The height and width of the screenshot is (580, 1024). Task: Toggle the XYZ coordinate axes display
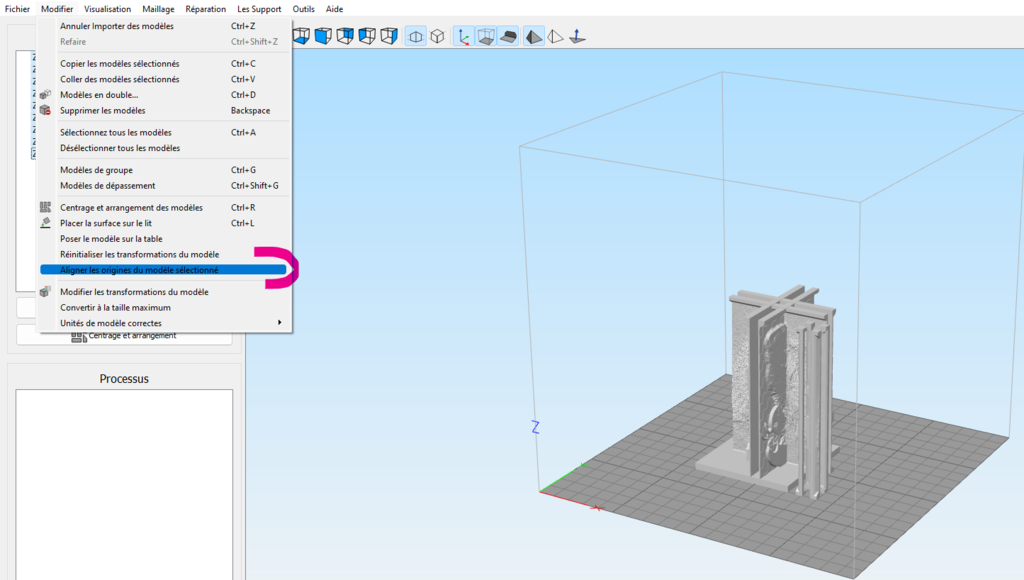464,37
